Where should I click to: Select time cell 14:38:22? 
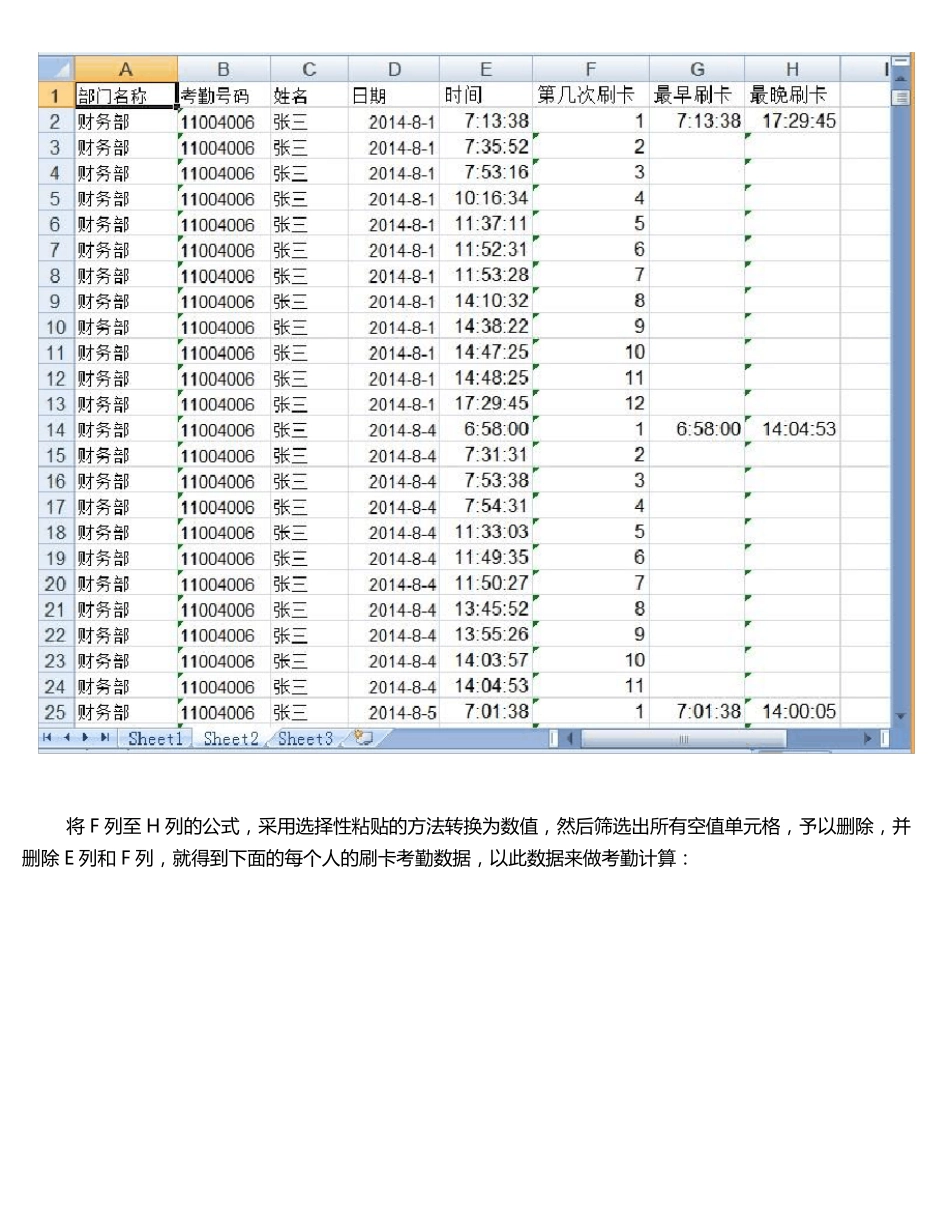[x=486, y=327]
